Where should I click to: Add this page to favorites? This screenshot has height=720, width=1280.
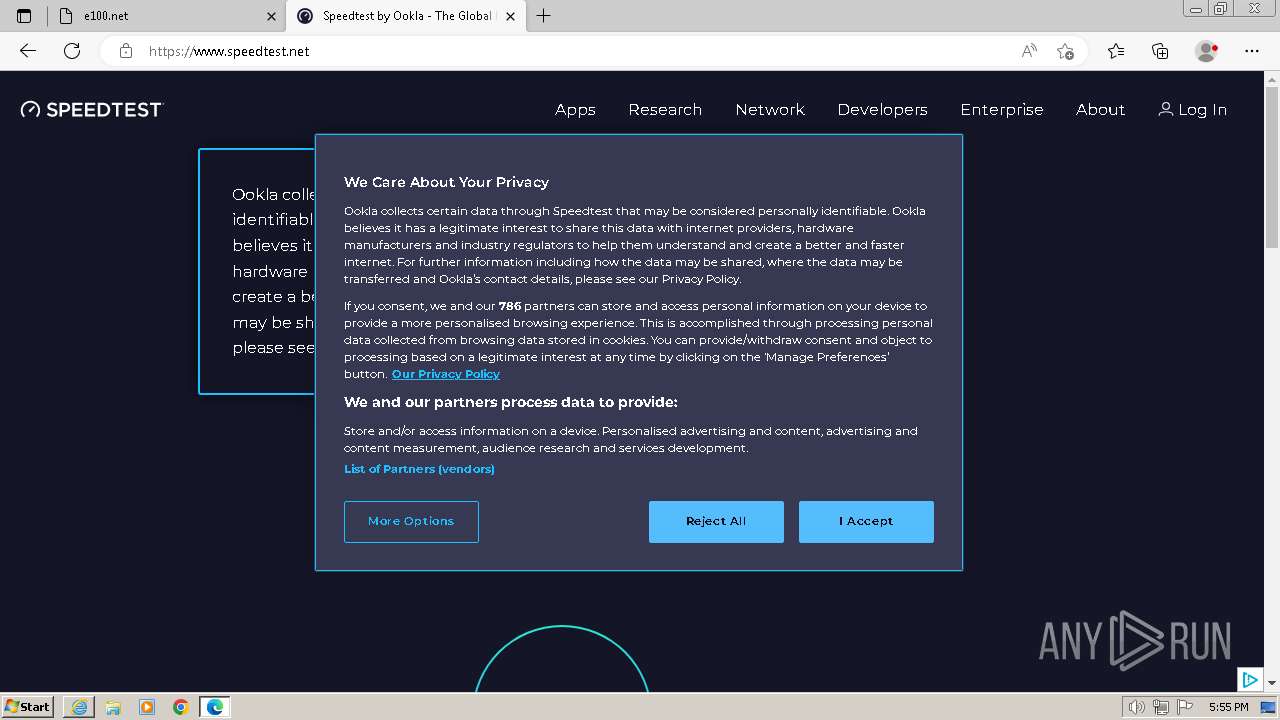point(1065,51)
